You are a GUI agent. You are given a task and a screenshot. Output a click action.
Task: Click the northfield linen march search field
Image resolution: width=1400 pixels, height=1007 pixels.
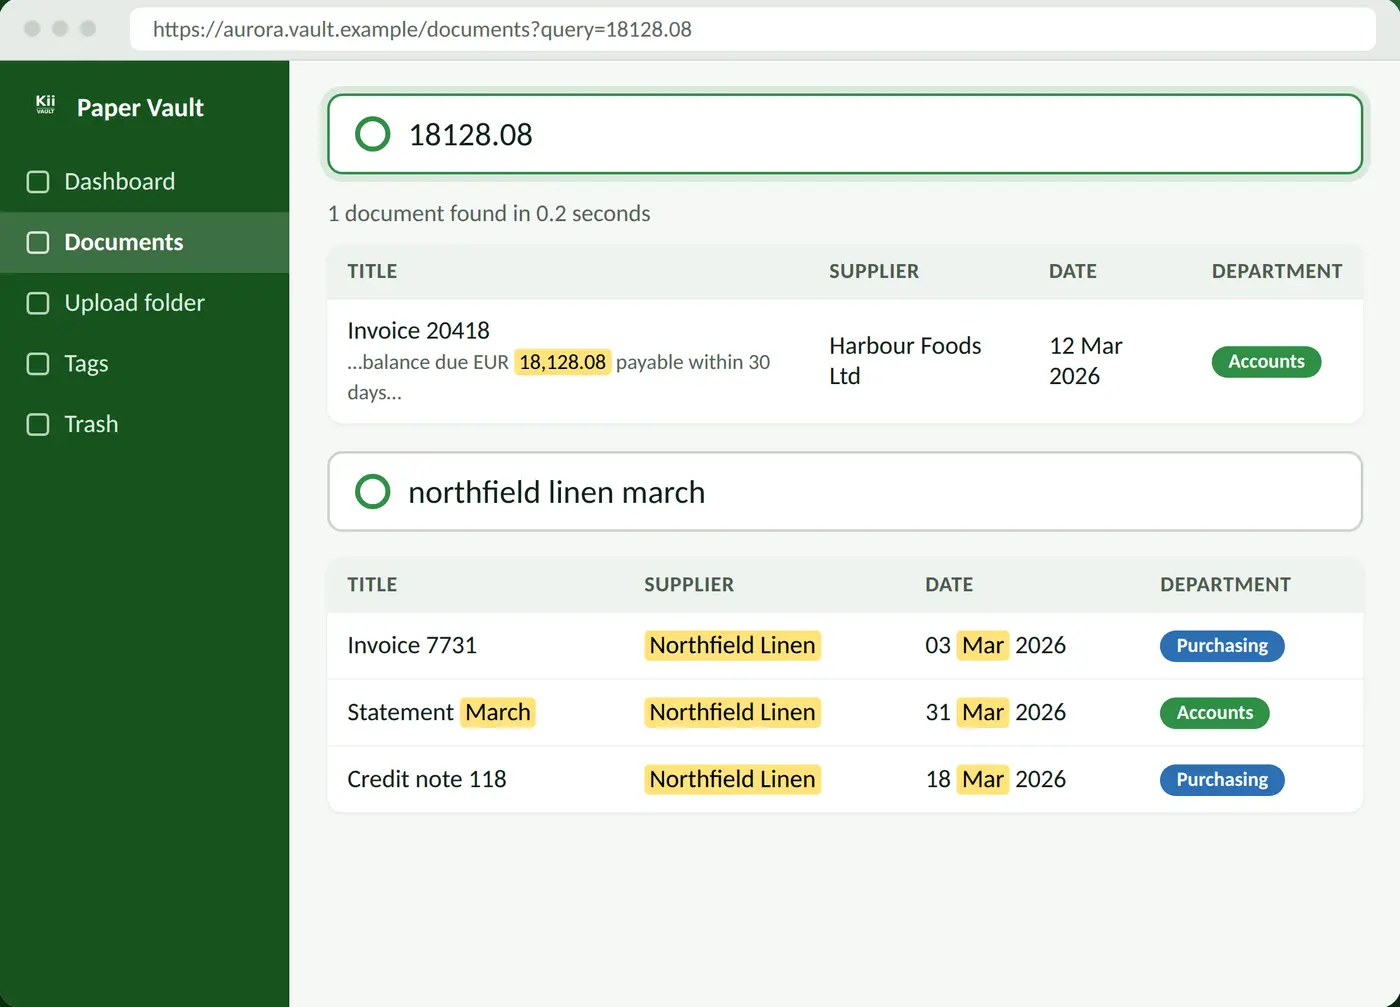click(x=845, y=492)
